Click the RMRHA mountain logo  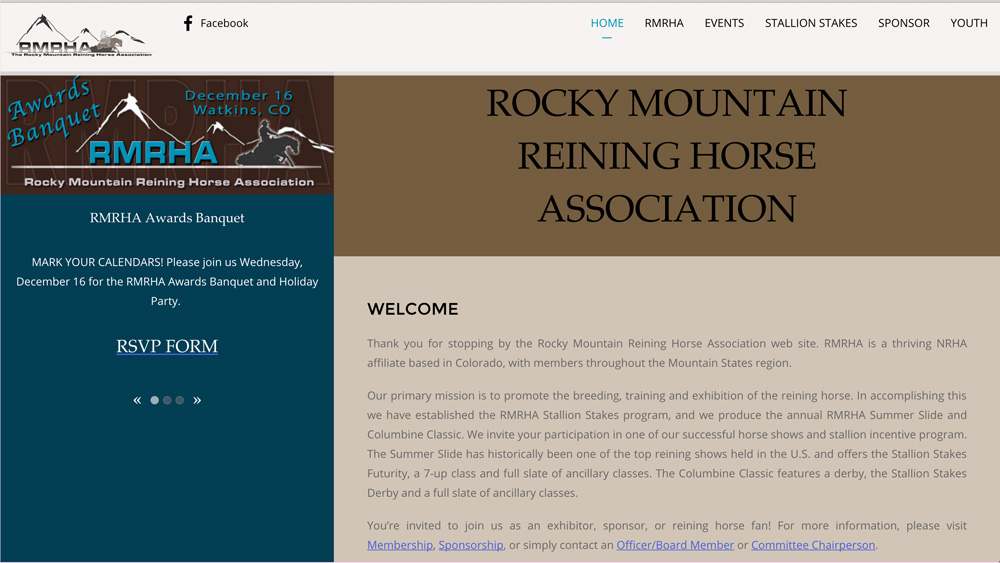80,36
